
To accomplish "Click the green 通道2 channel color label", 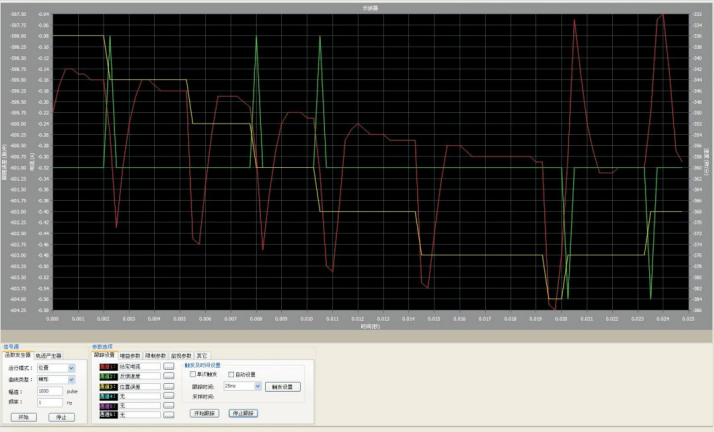I will point(105,377).
